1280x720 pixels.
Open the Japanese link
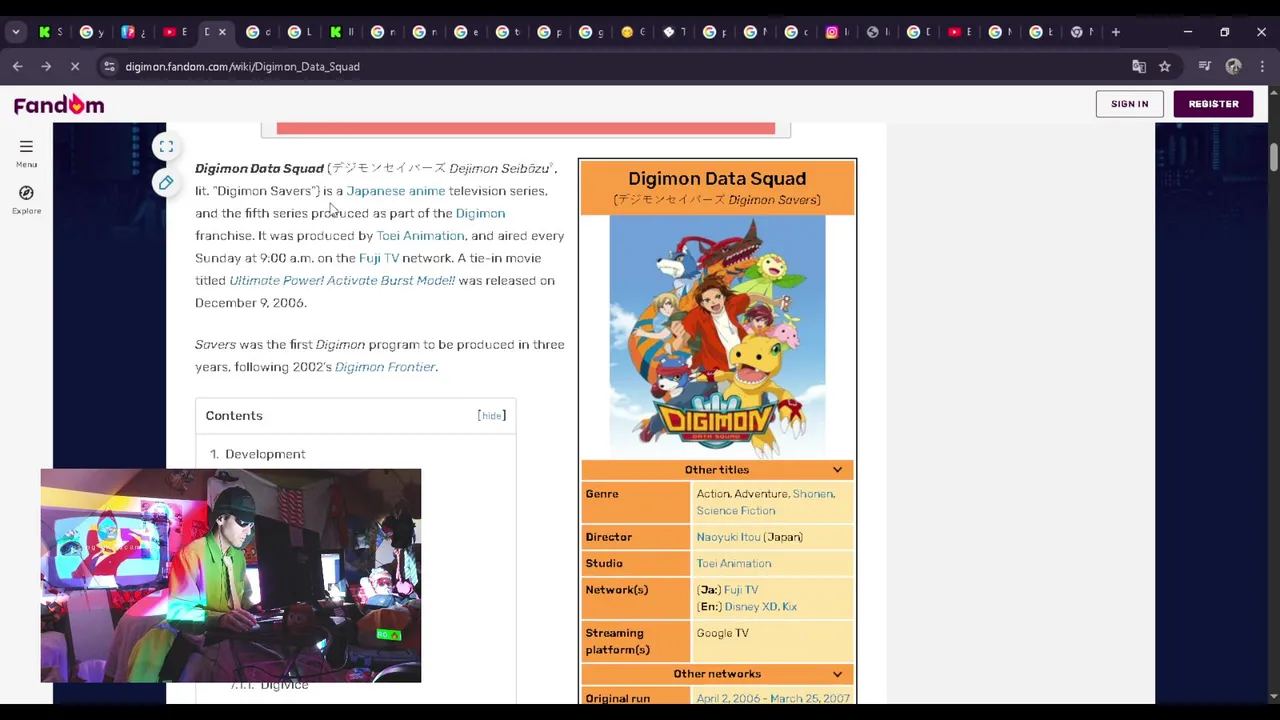tap(375, 191)
